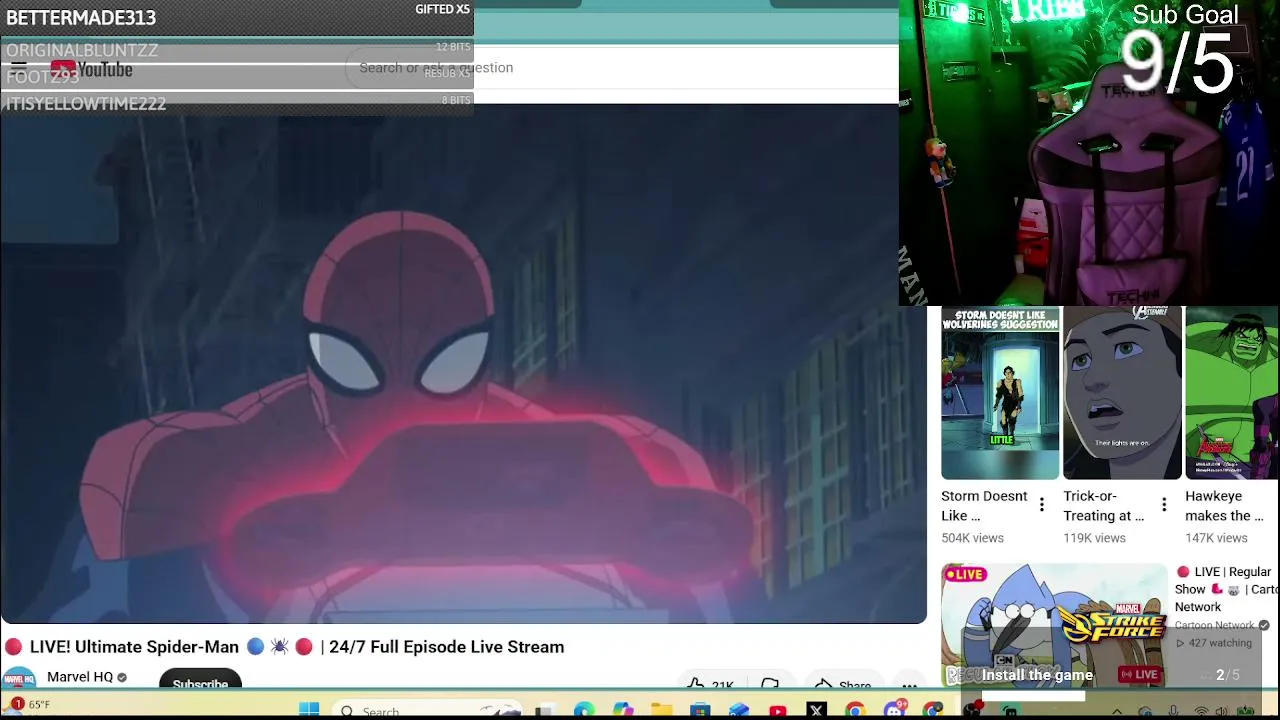
Task: Click the Spider-Man live stream video player
Action: point(463,364)
